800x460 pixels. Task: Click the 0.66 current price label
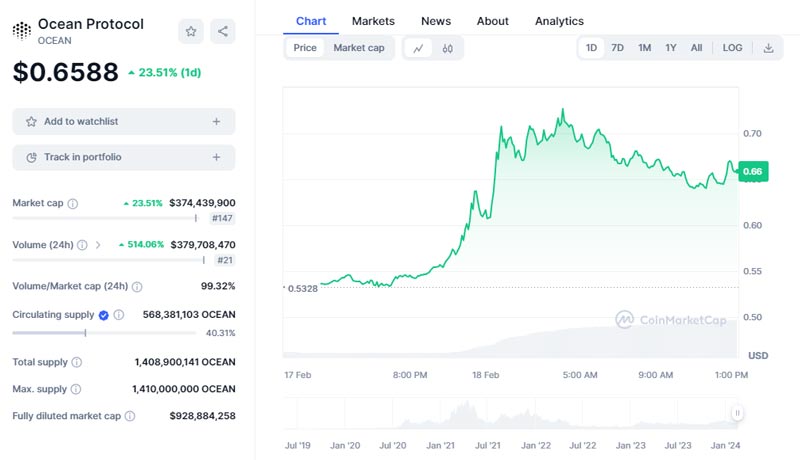click(x=753, y=172)
